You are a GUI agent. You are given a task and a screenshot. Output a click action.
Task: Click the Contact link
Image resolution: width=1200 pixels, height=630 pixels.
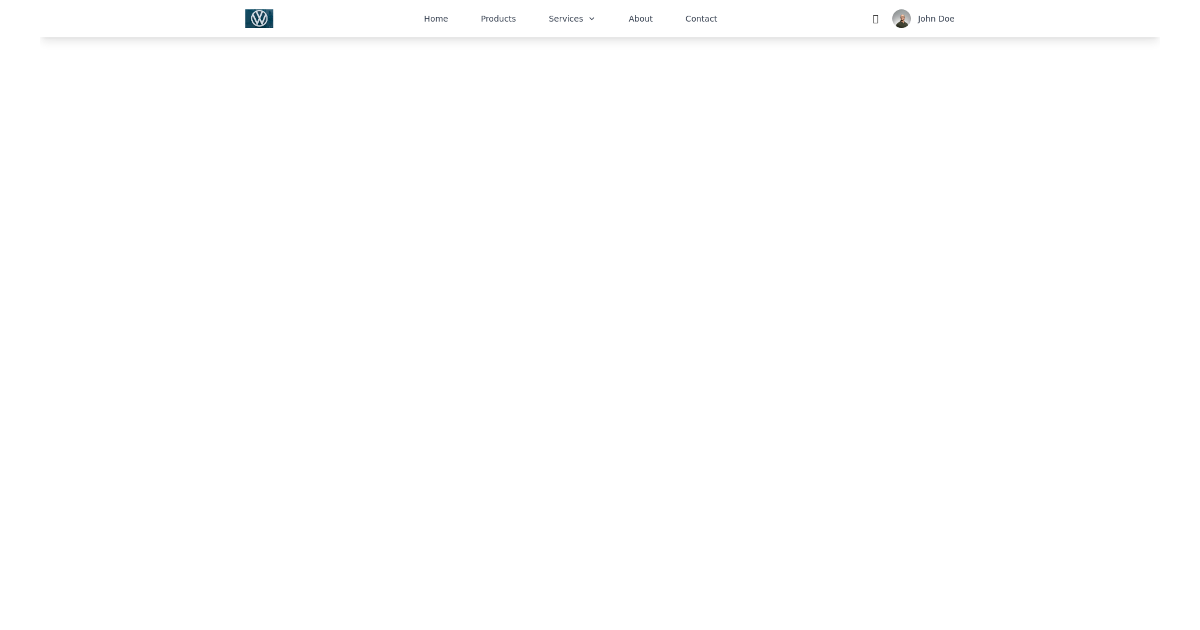701,18
